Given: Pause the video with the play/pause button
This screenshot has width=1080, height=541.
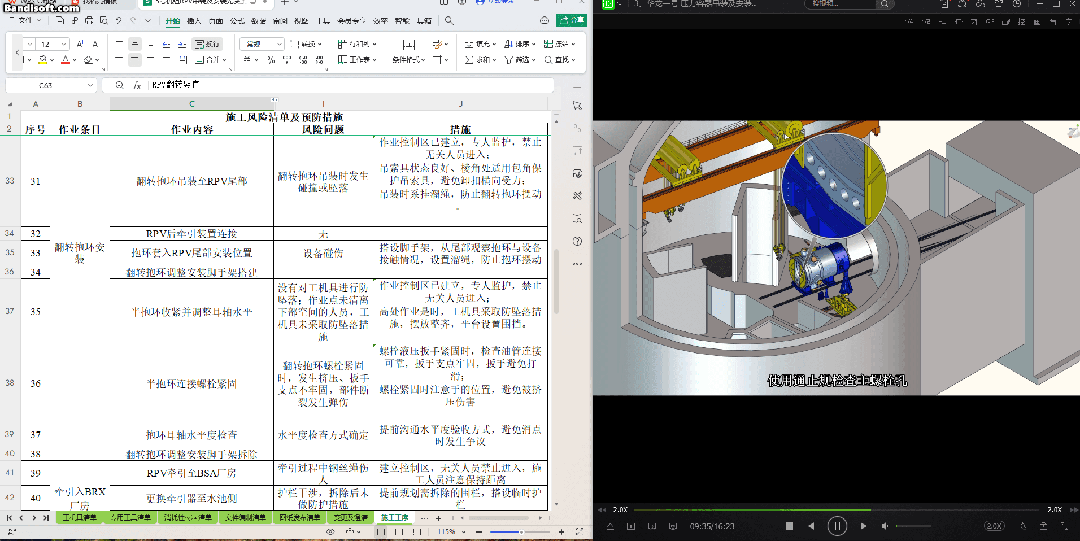Looking at the screenshot, I should (837, 526).
